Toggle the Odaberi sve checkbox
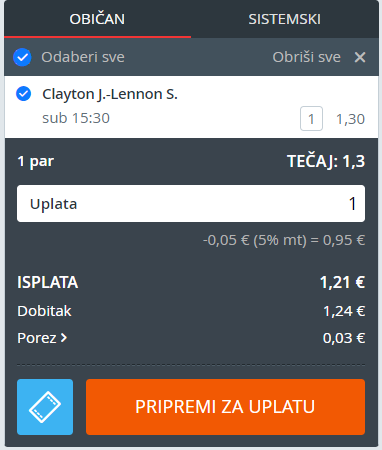 (22, 57)
